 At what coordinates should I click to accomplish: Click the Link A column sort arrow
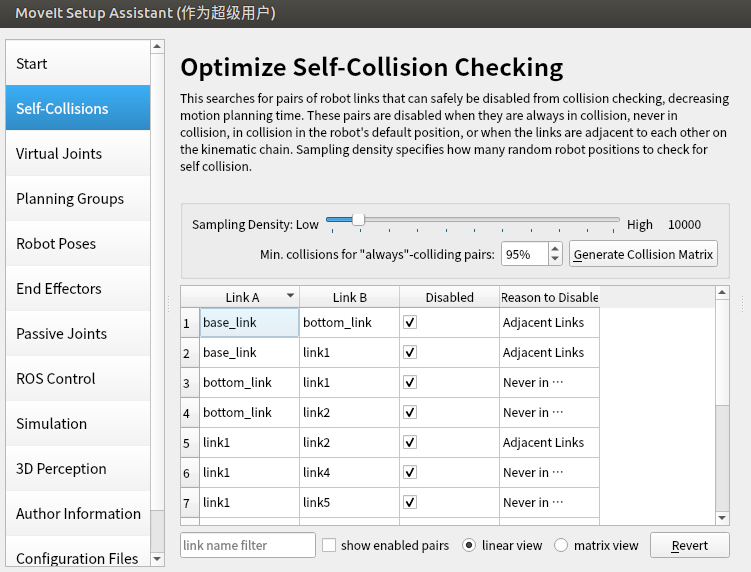(x=290, y=296)
